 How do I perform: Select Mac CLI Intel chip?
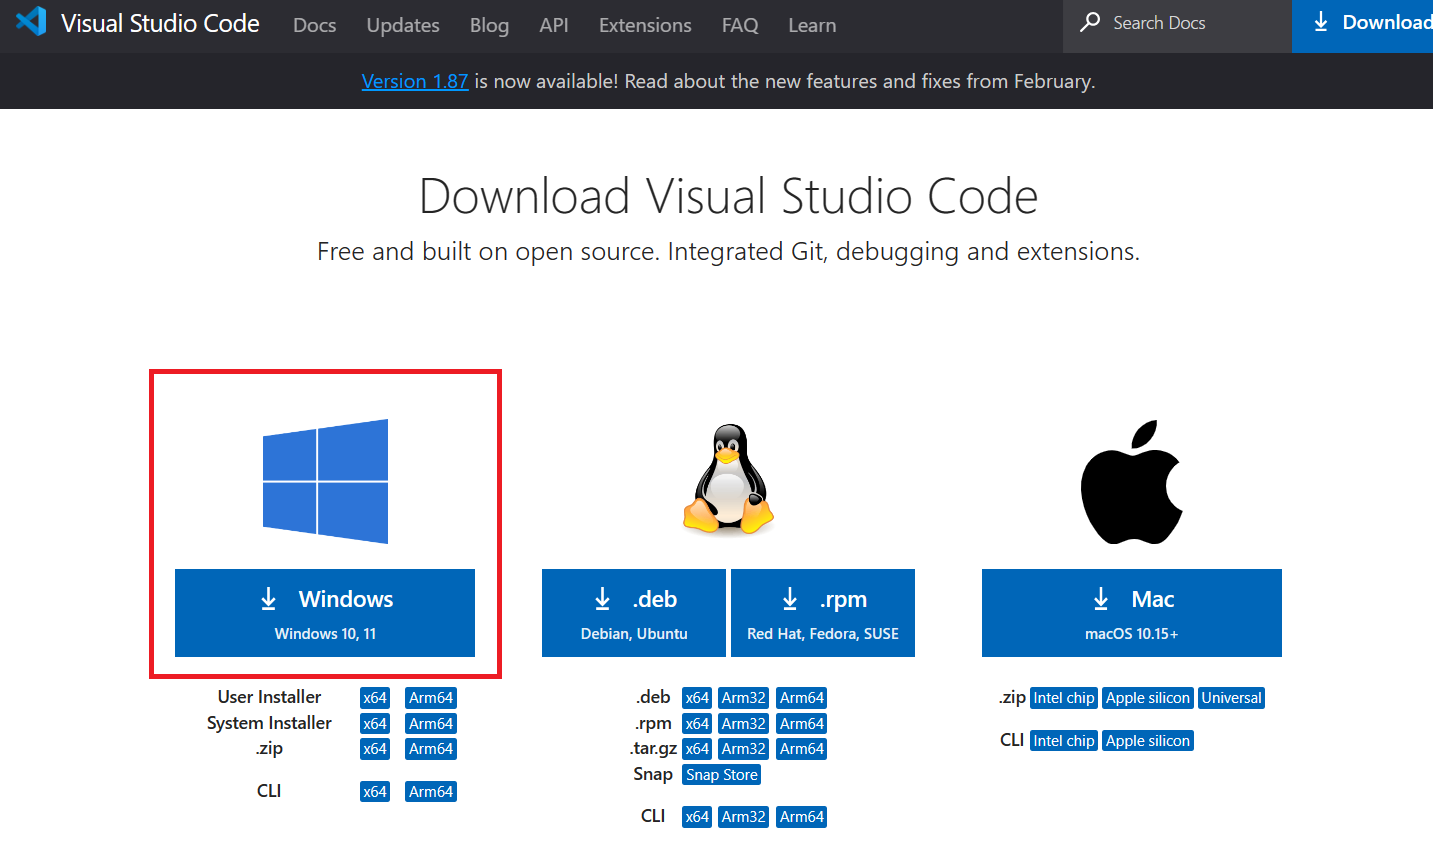click(x=1064, y=741)
